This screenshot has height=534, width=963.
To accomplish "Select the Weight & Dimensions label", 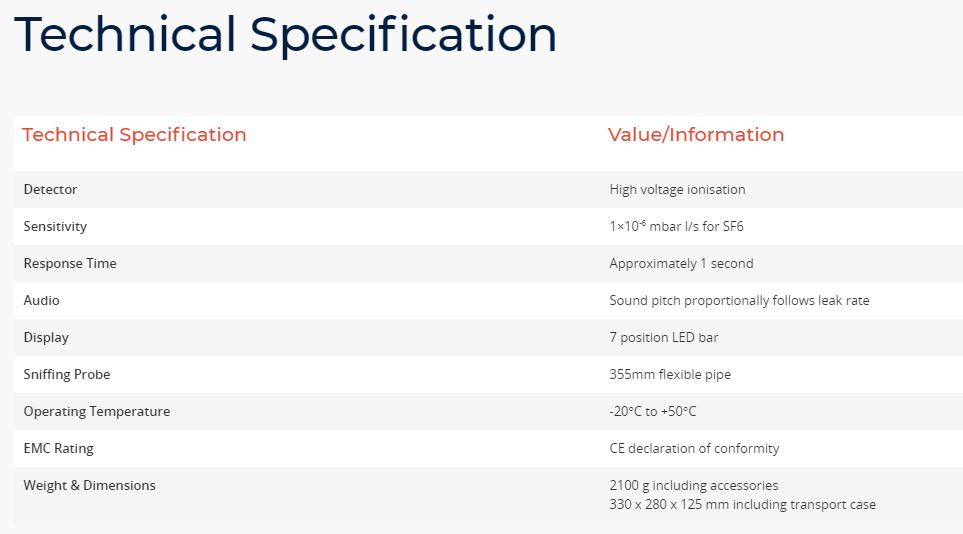I will coord(90,486).
